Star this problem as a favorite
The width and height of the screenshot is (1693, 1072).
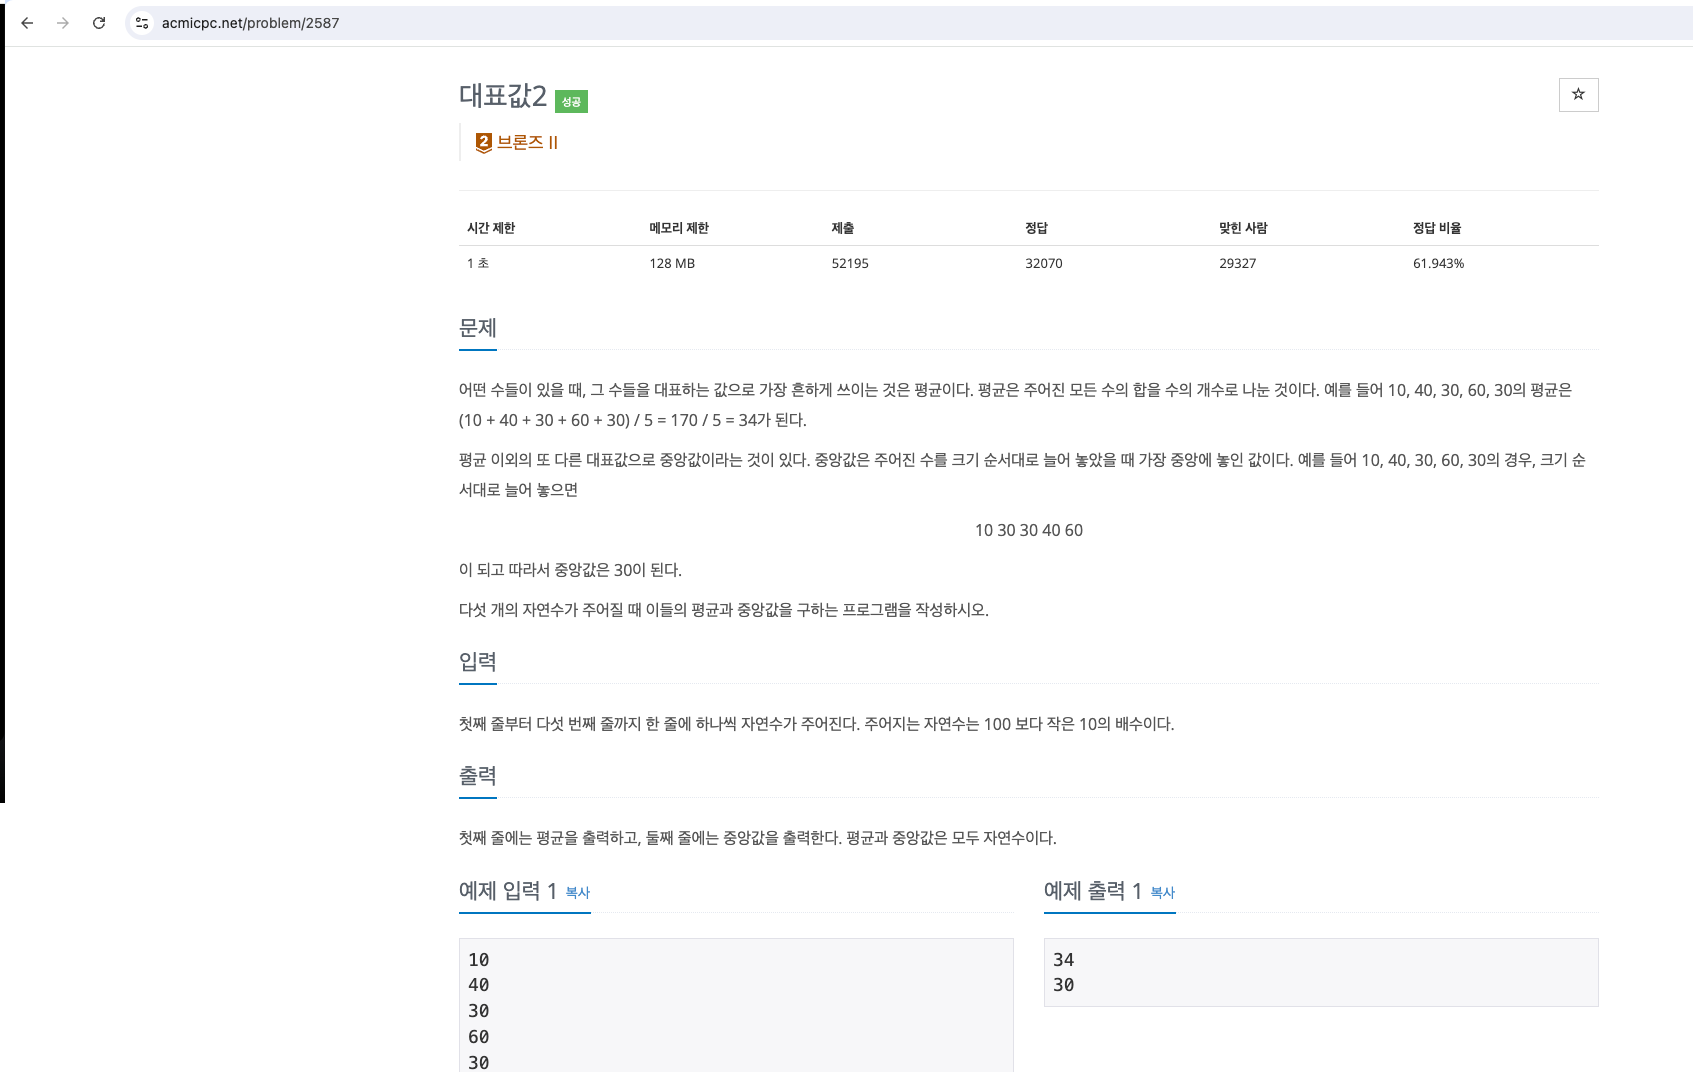tap(1578, 95)
